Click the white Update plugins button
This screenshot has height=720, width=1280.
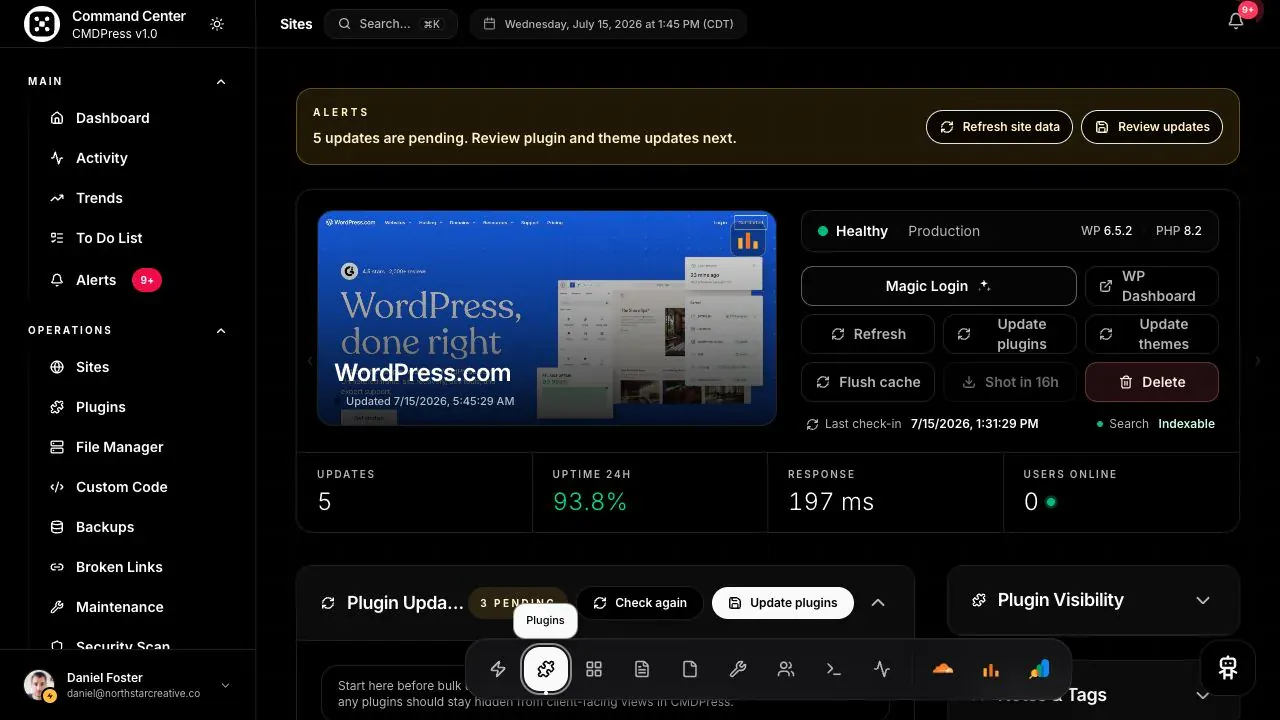(782, 603)
